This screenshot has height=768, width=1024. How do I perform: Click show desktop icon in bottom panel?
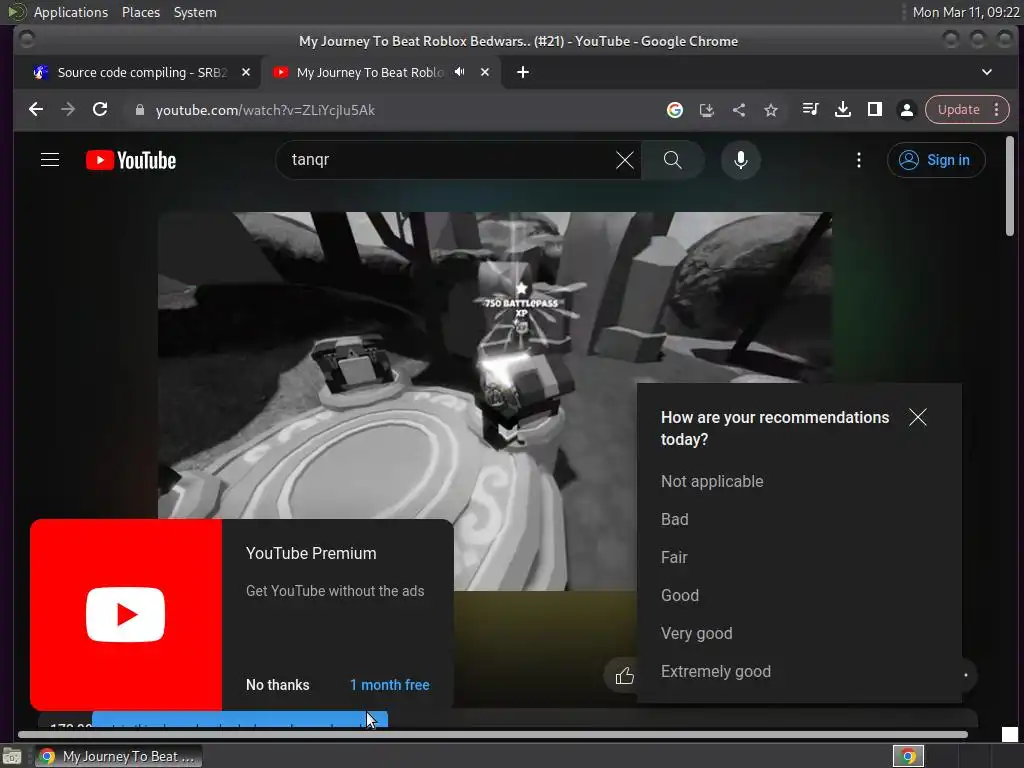click(12, 756)
